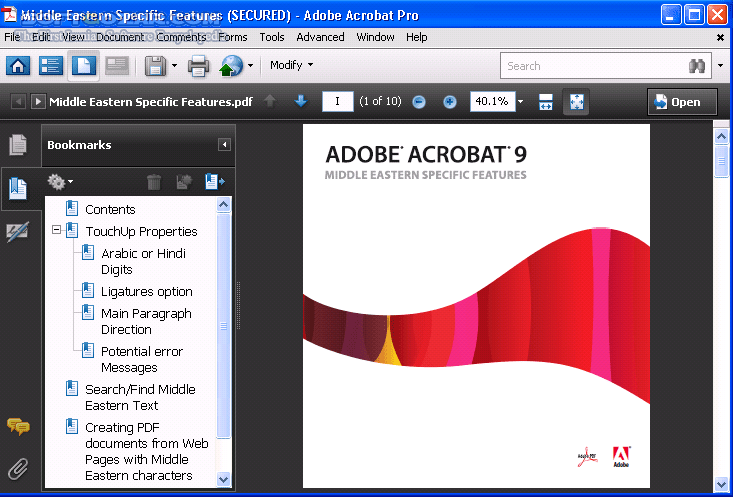Click the 40.1% zoom value field
The width and height of the screenshot is (733, 497).
(x=492, y=101)
